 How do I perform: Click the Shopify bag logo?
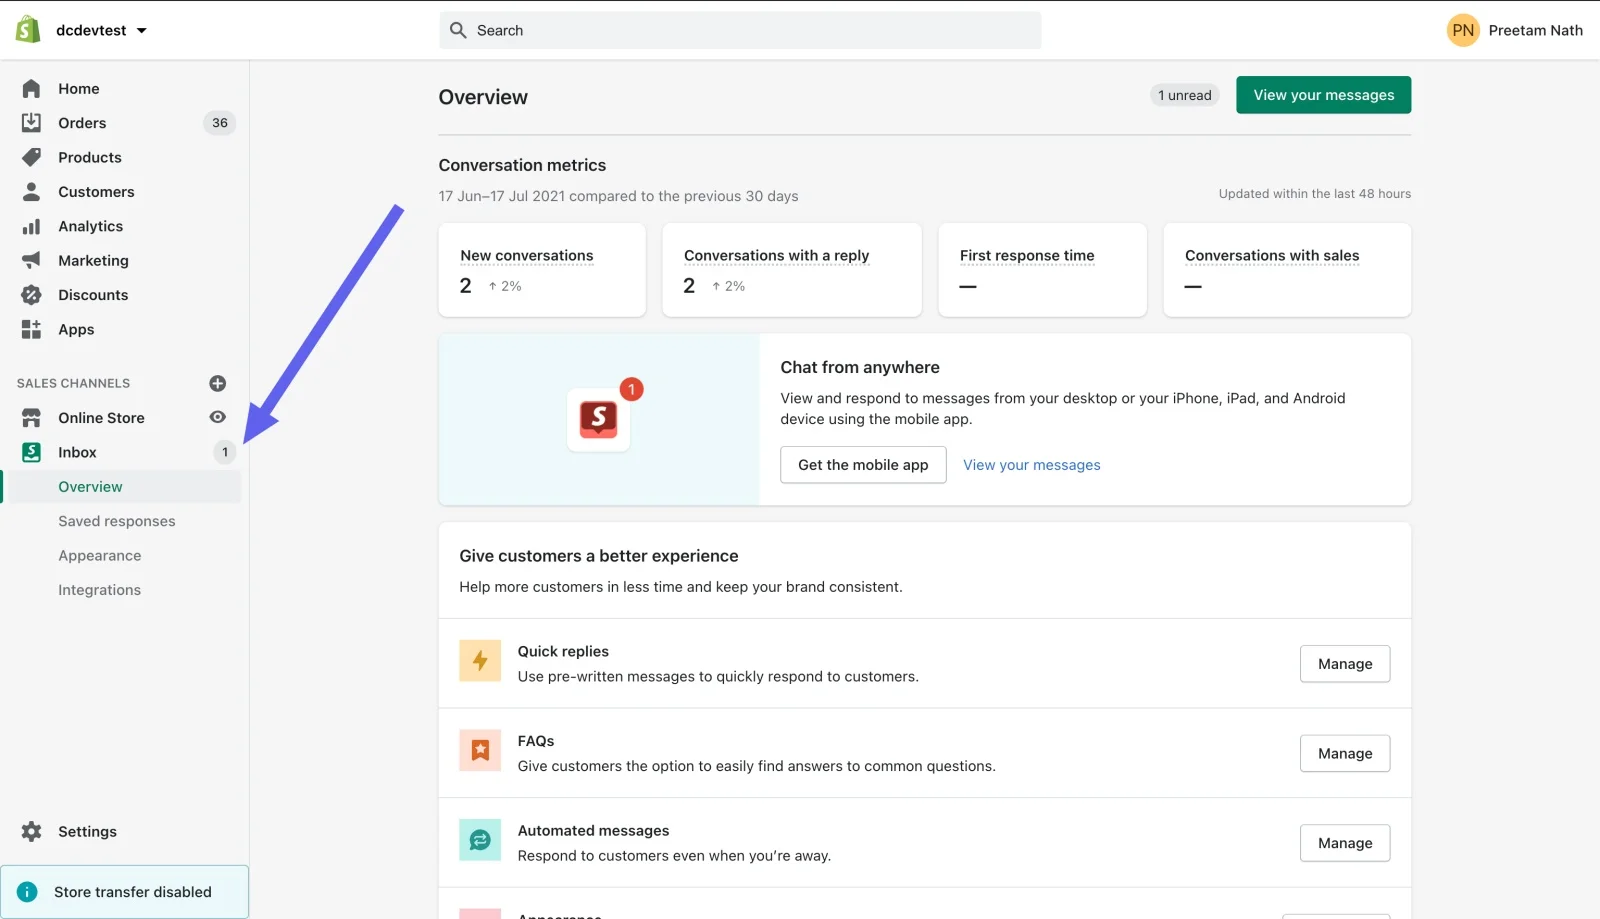[x=28, y=30]
